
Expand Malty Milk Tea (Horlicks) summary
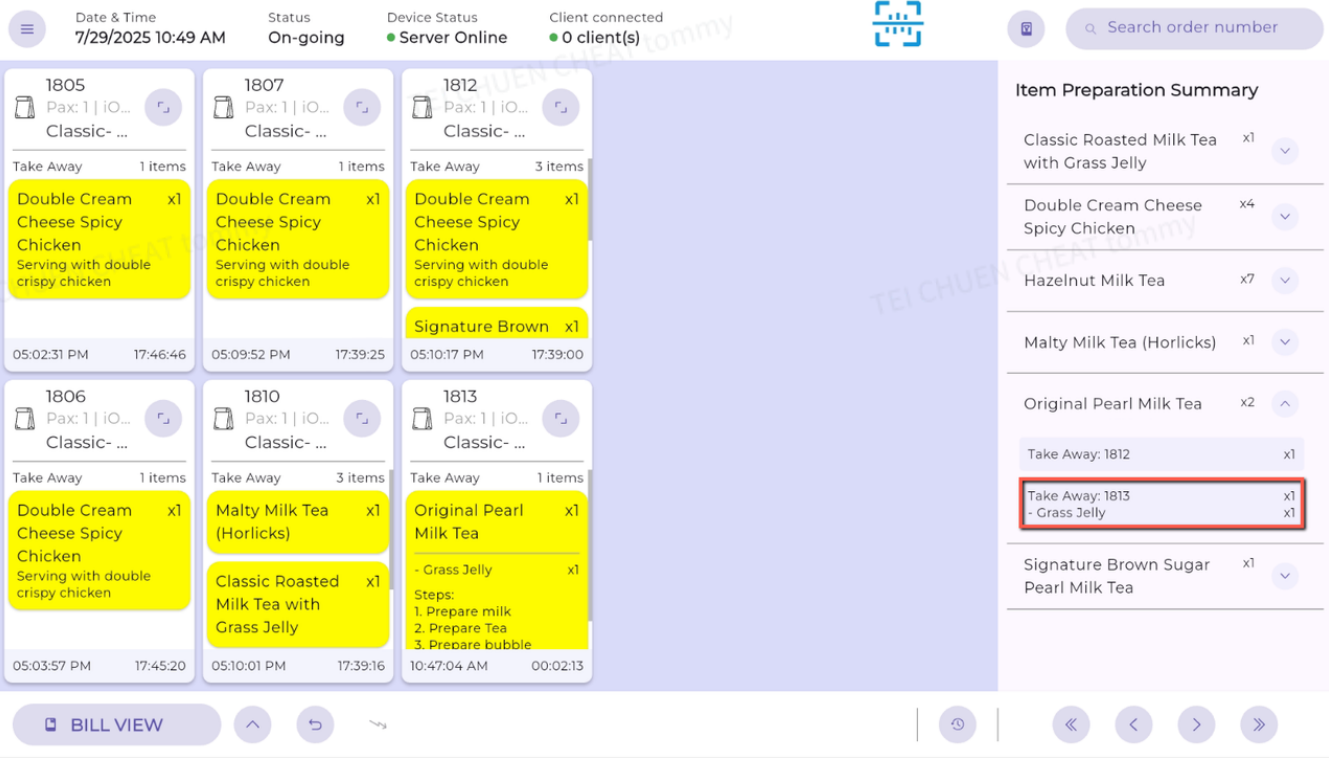(1285, 342)
